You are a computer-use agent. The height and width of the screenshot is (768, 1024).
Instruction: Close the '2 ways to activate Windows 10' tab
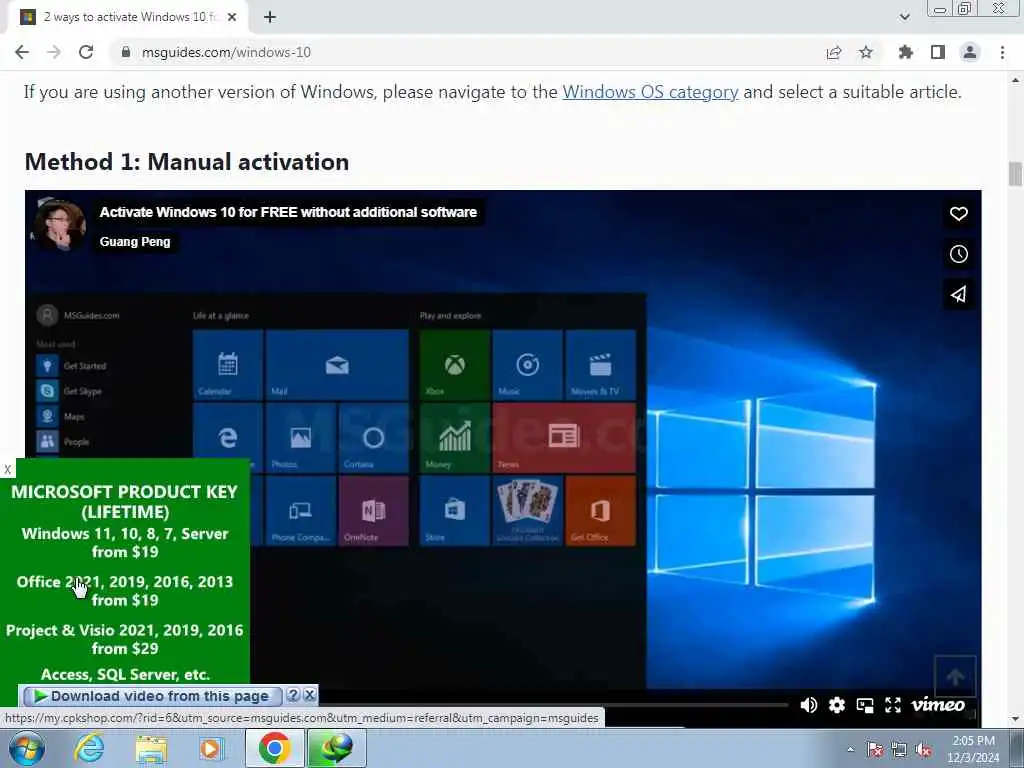click(232, 17)
